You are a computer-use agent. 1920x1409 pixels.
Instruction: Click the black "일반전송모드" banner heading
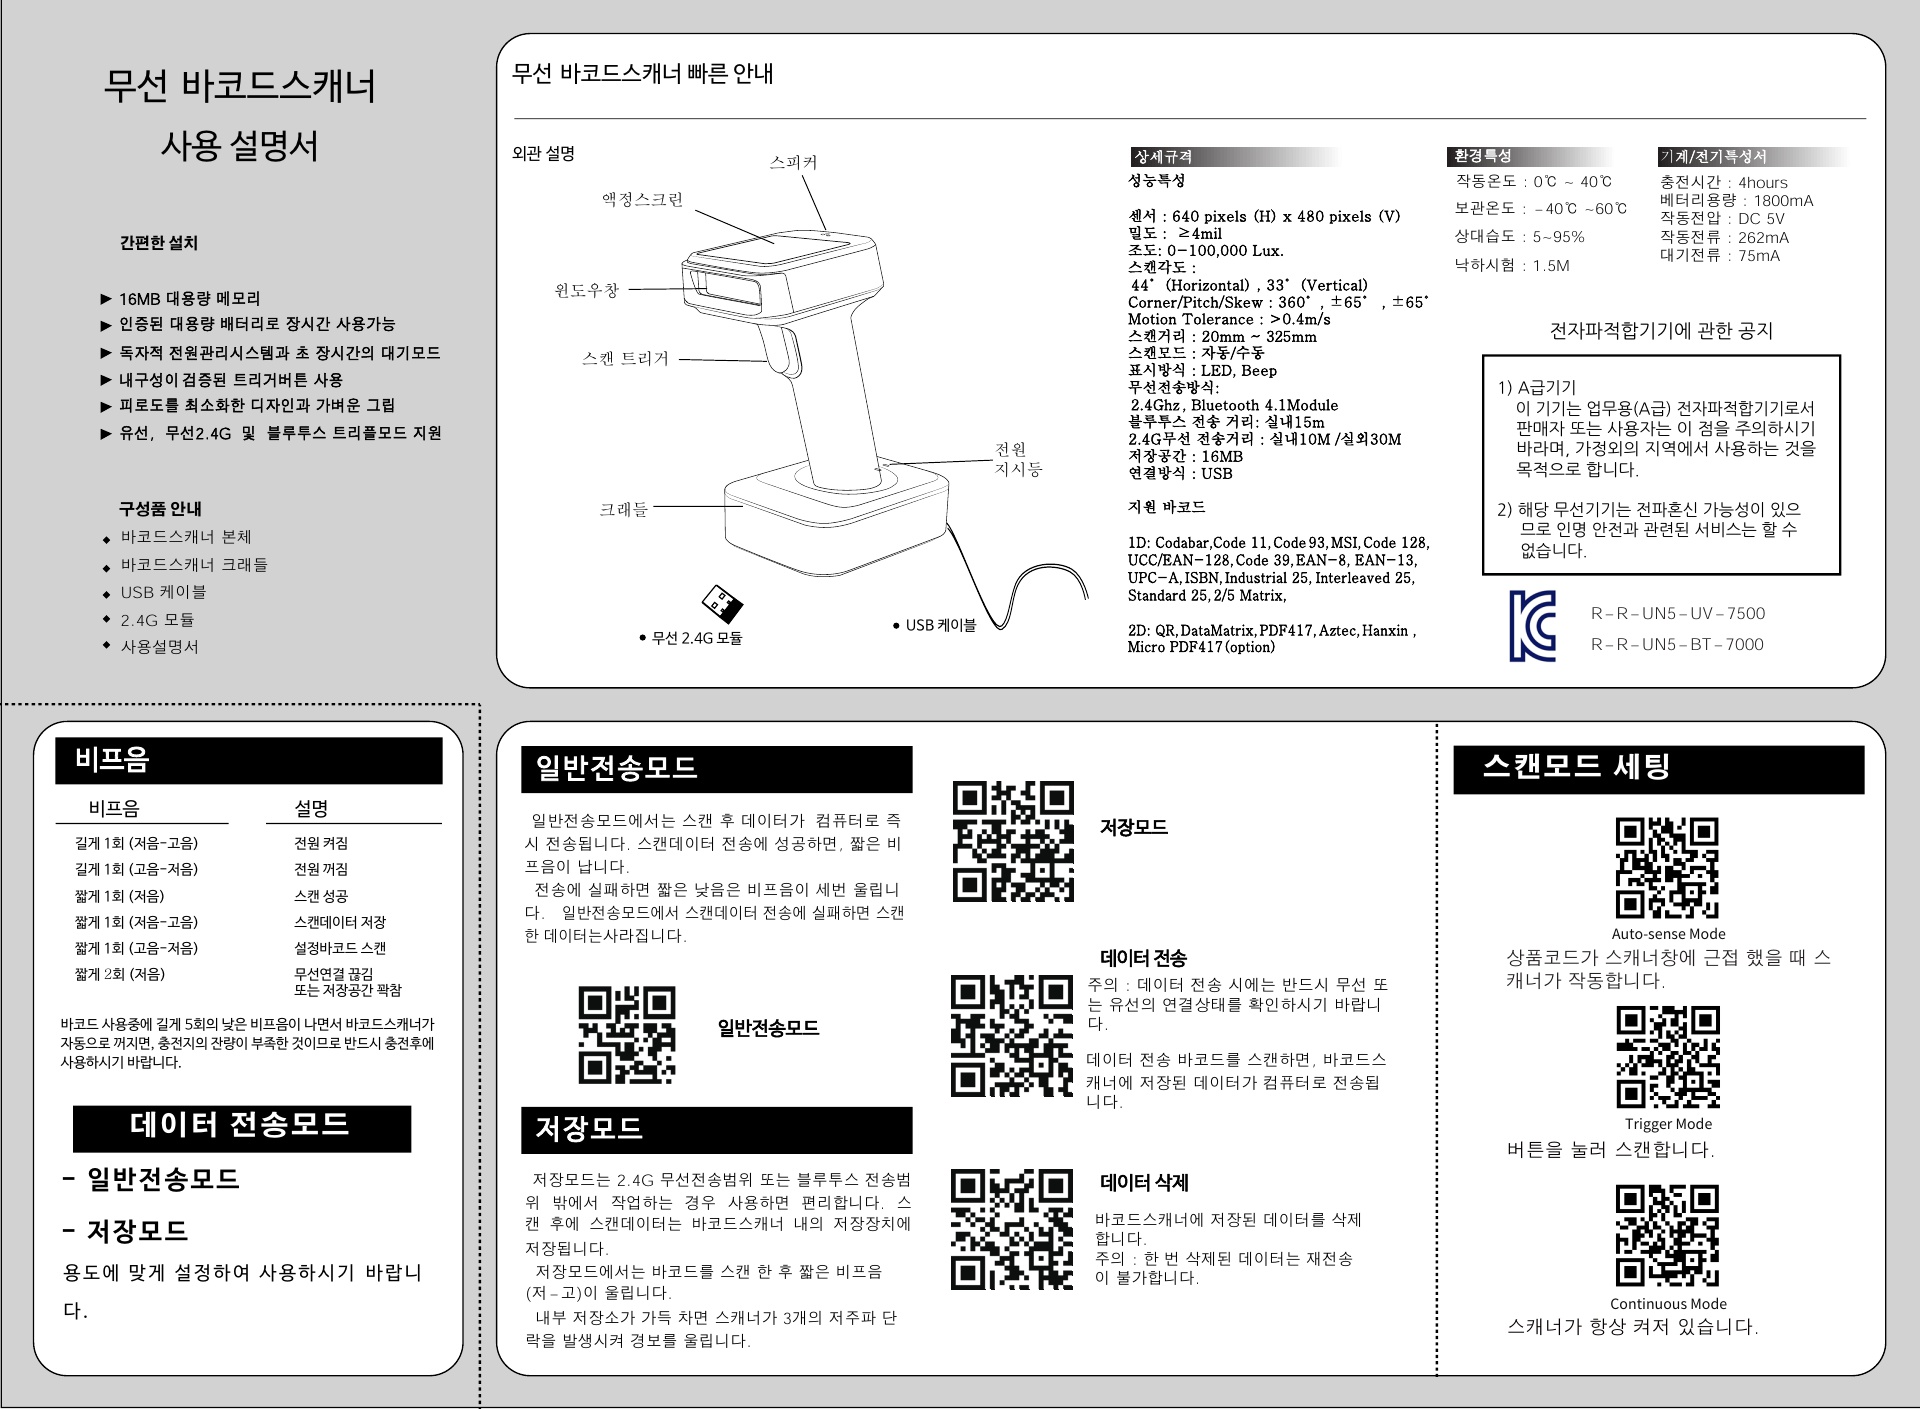[x=716, y=769]
